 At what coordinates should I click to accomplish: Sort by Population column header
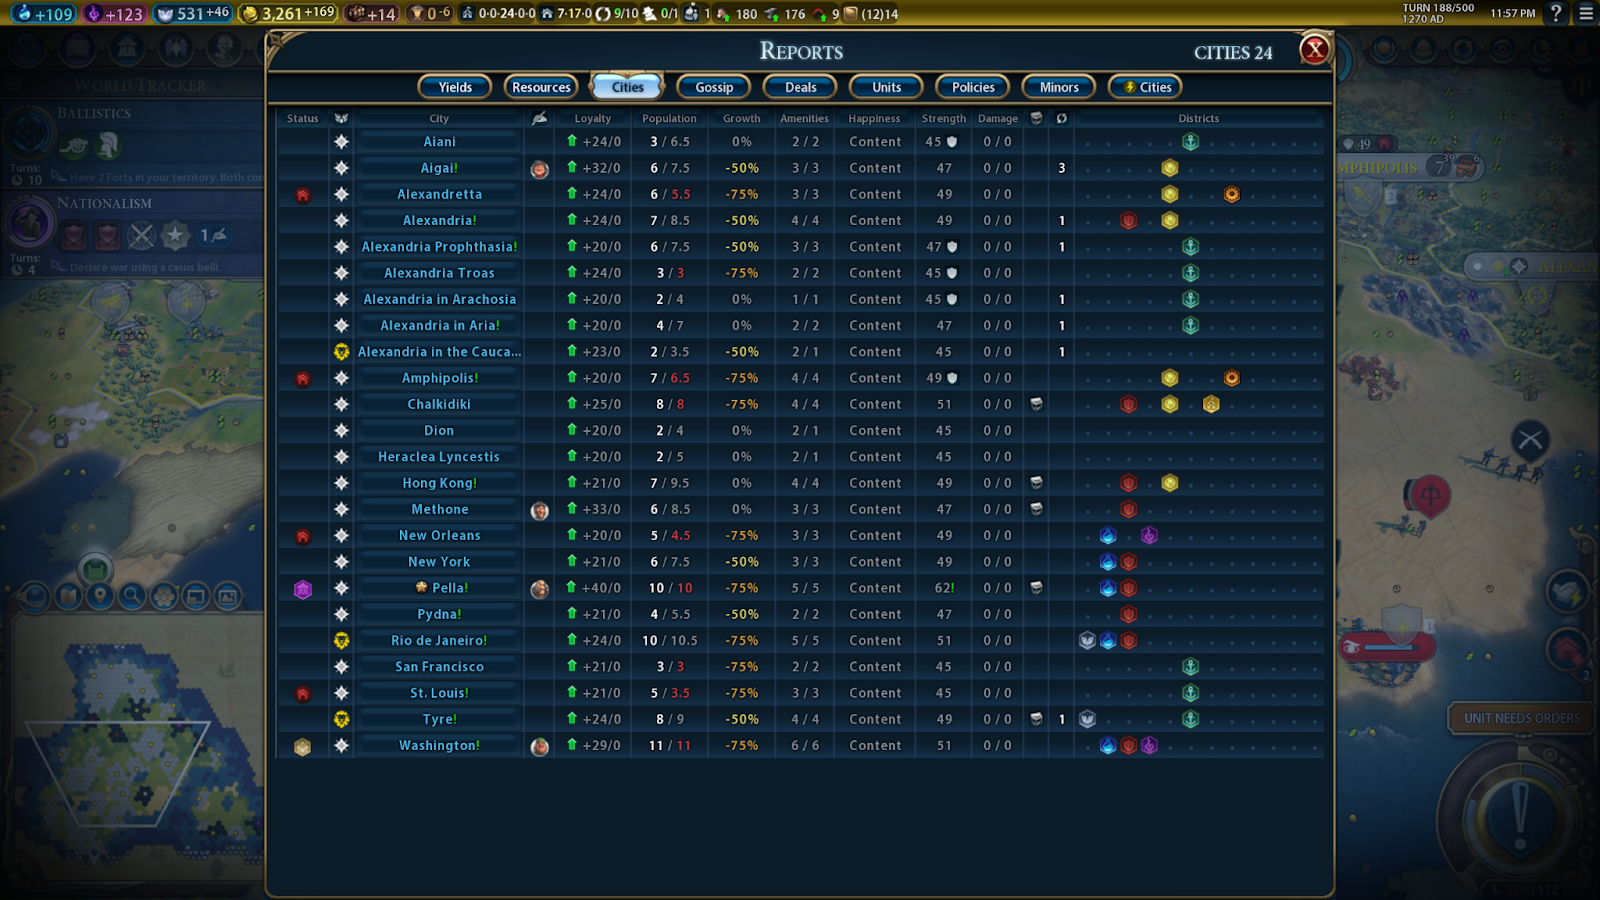[x=669, y=118]
